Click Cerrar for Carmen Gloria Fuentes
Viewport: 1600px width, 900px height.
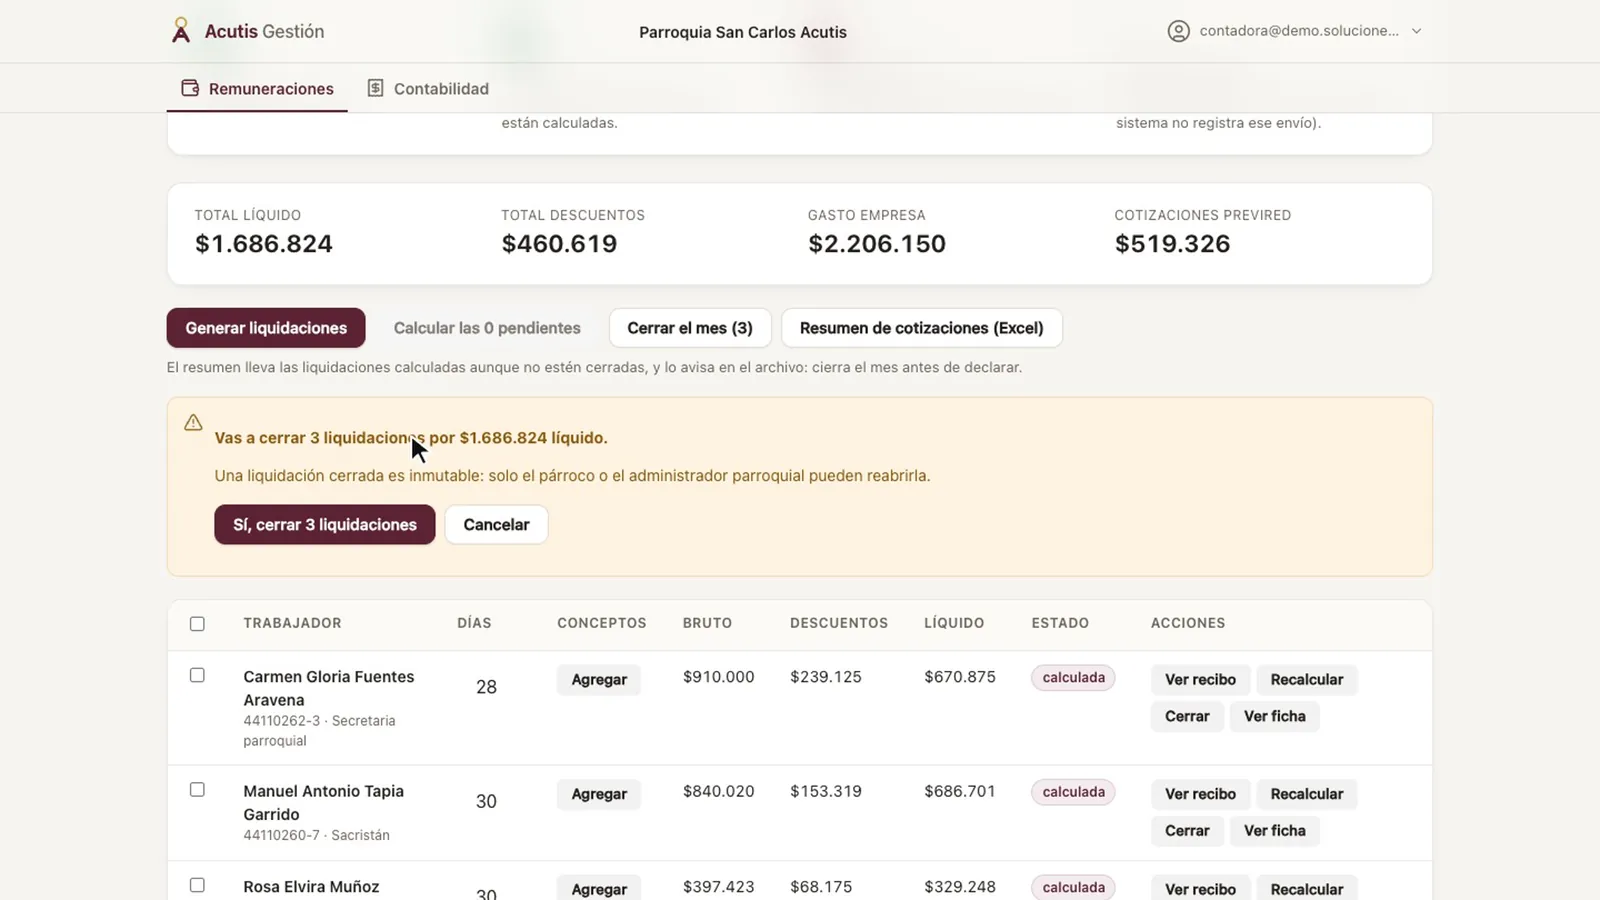click(1187, 716)
